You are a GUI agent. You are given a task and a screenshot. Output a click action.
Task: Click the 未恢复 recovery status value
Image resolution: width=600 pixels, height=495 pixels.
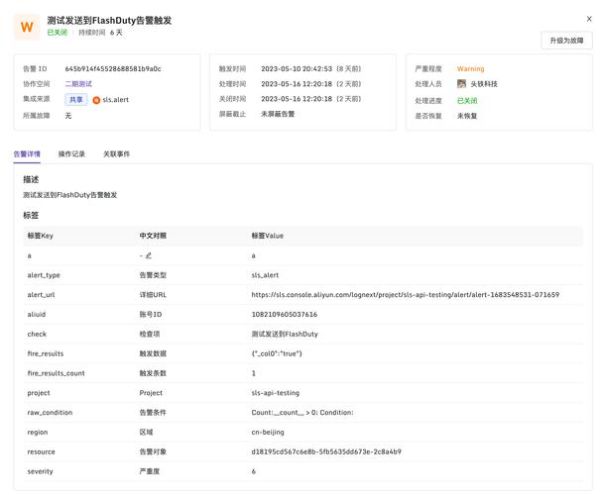pos(467,116)
